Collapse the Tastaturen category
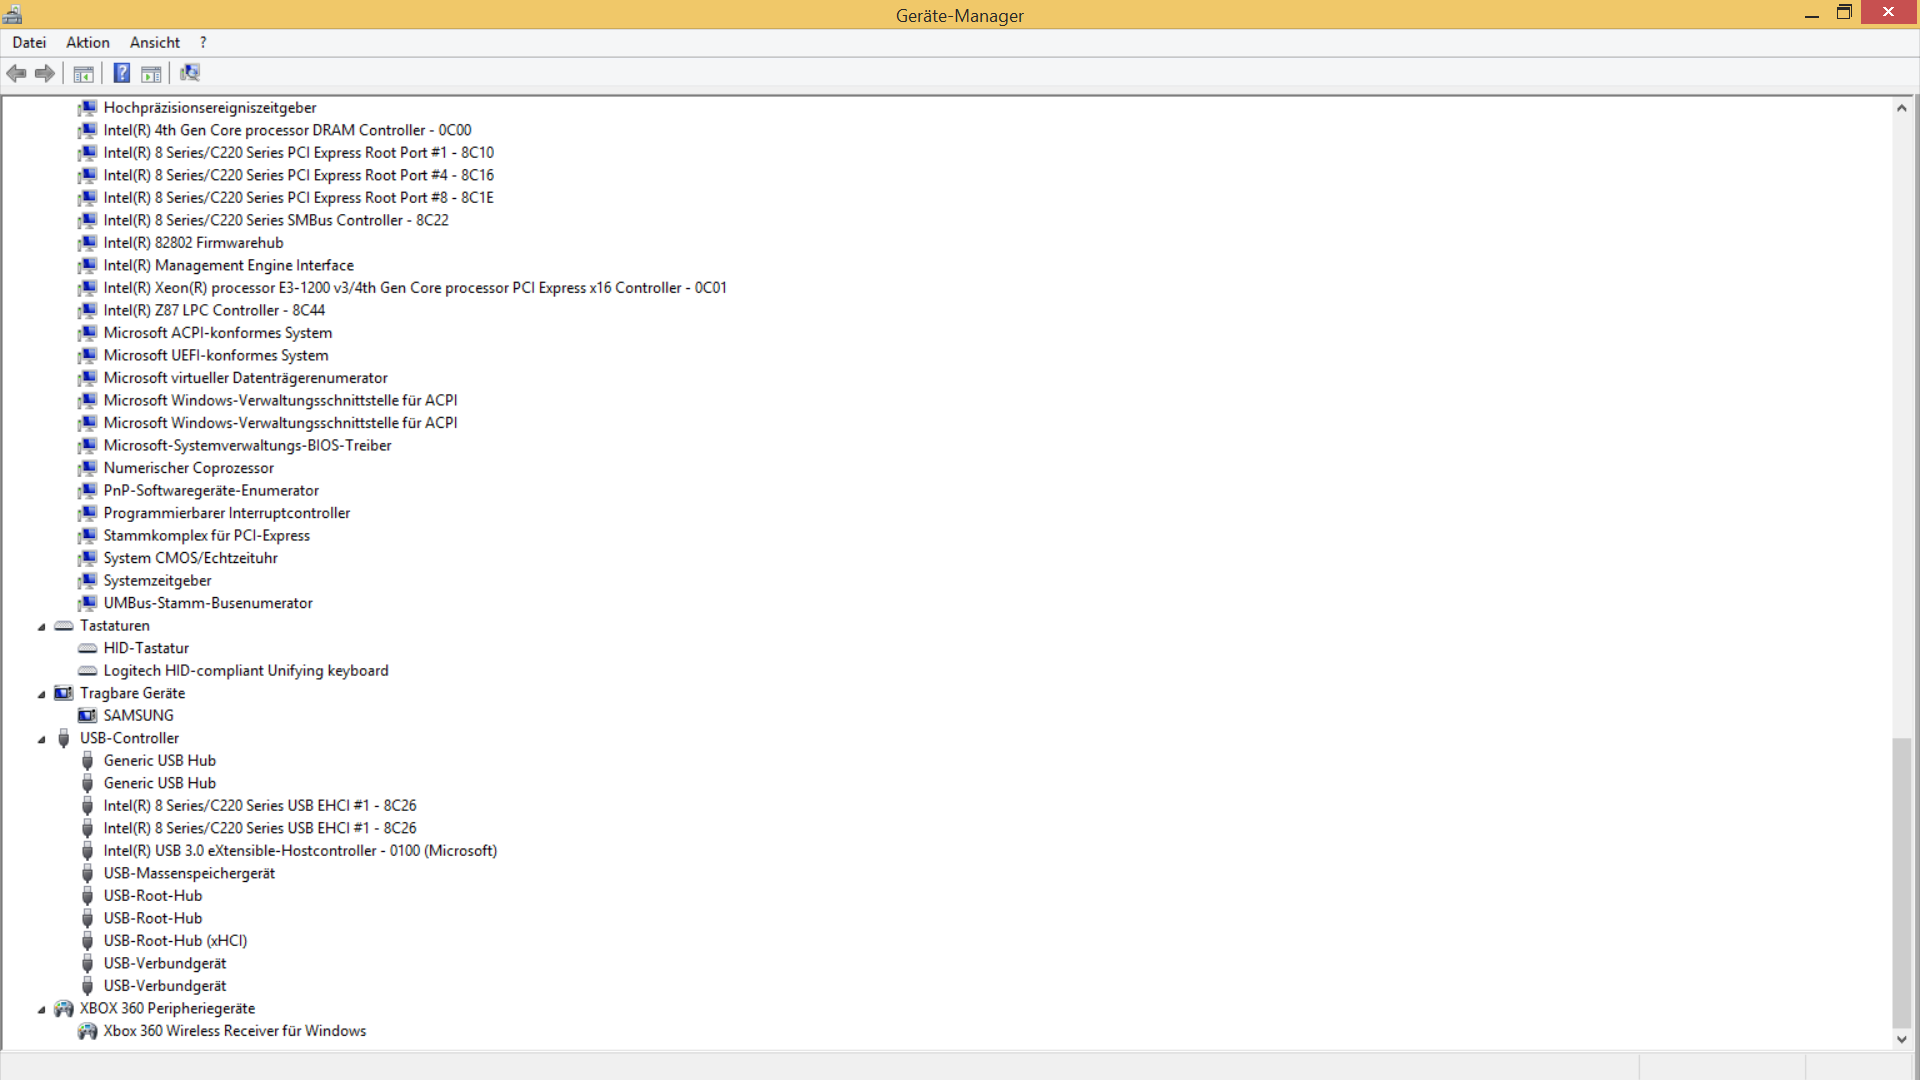1920x1080 pixels. point(42,627)
